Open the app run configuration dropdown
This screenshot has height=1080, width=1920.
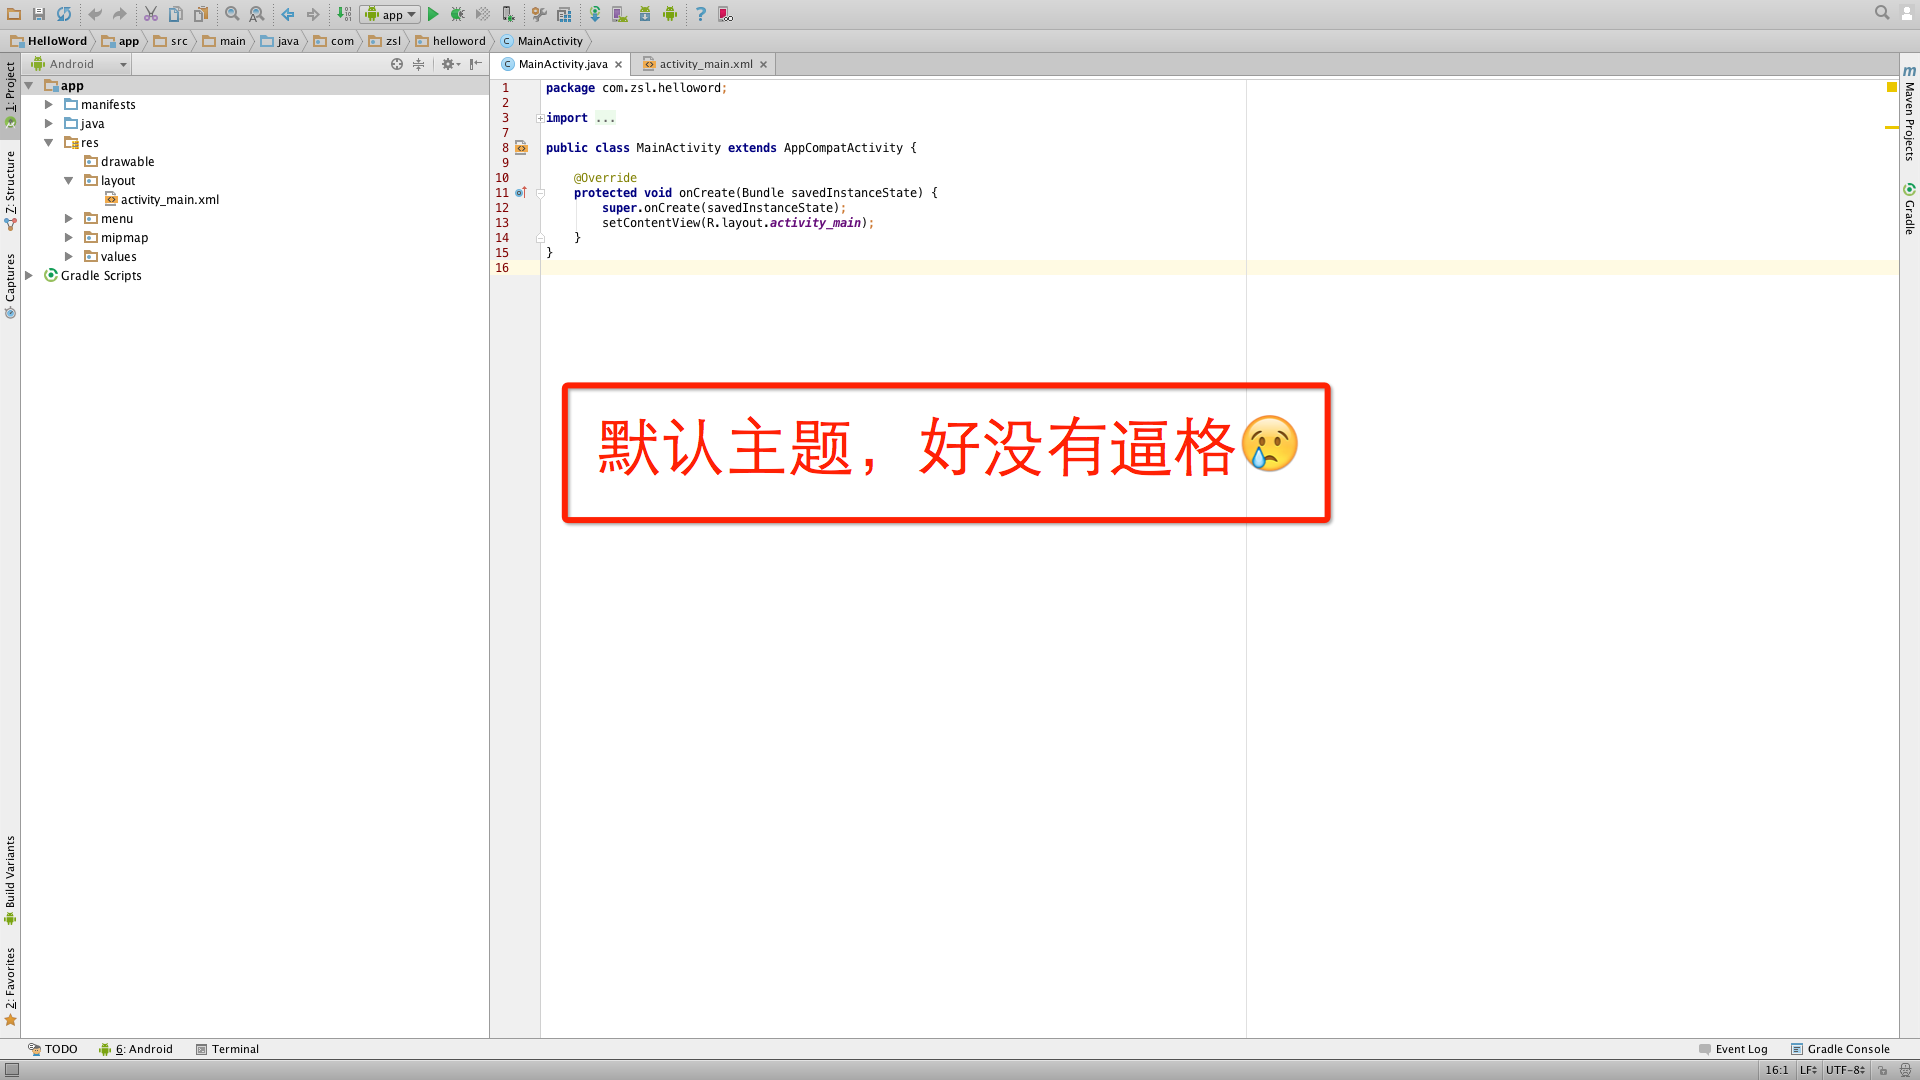coord(390,14)
